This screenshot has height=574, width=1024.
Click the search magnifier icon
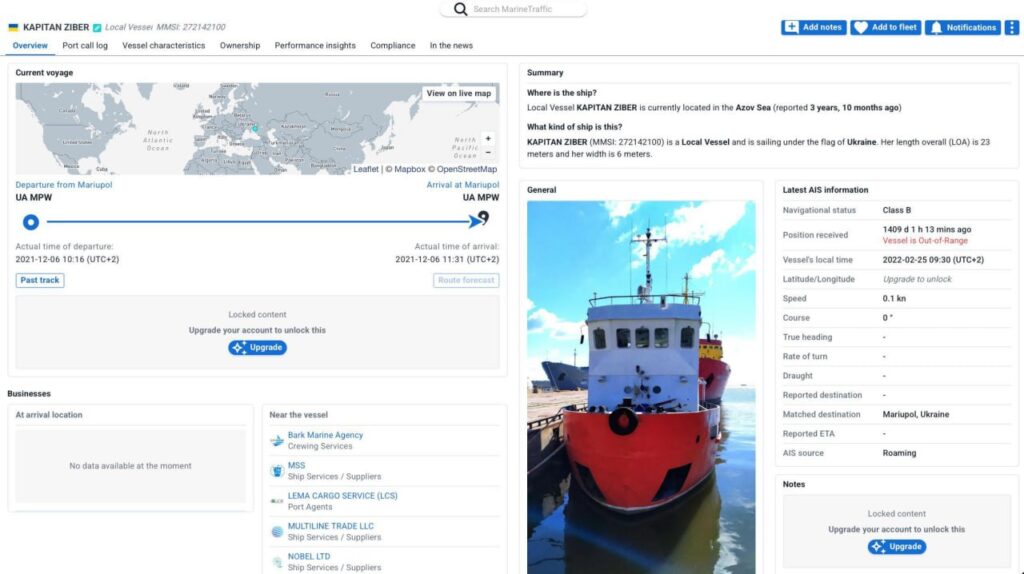[x=460, y=9]
